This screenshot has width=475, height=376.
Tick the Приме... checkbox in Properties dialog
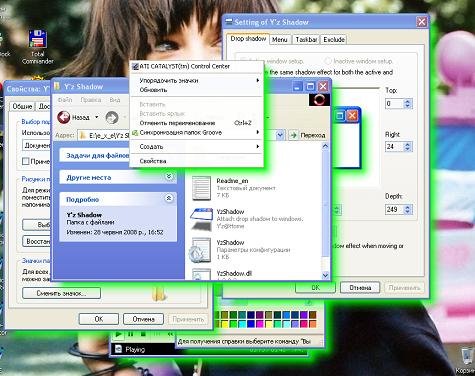26,161
